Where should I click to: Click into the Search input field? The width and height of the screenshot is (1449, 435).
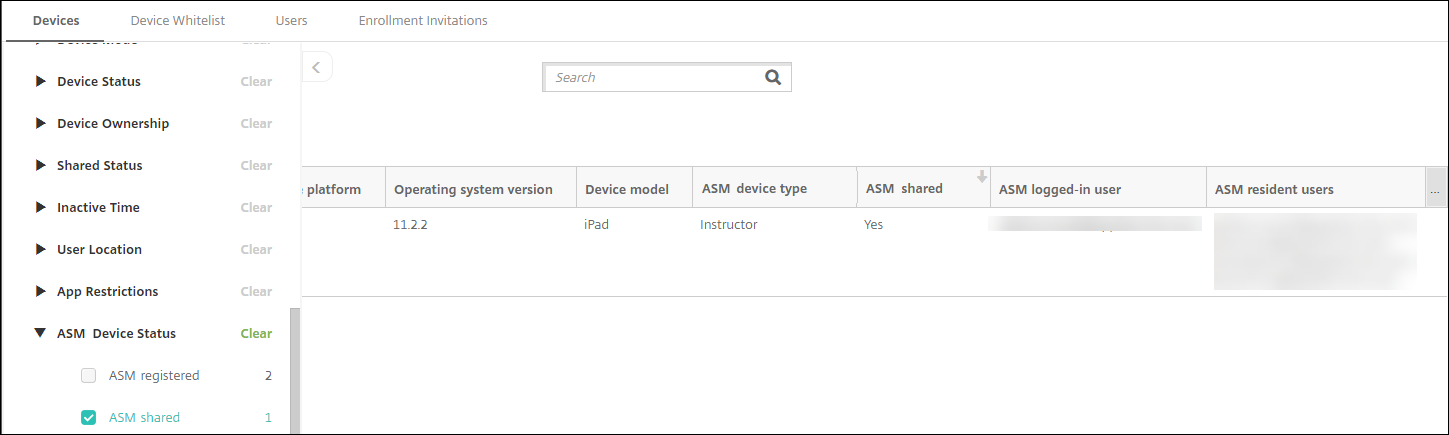[652, 77]
